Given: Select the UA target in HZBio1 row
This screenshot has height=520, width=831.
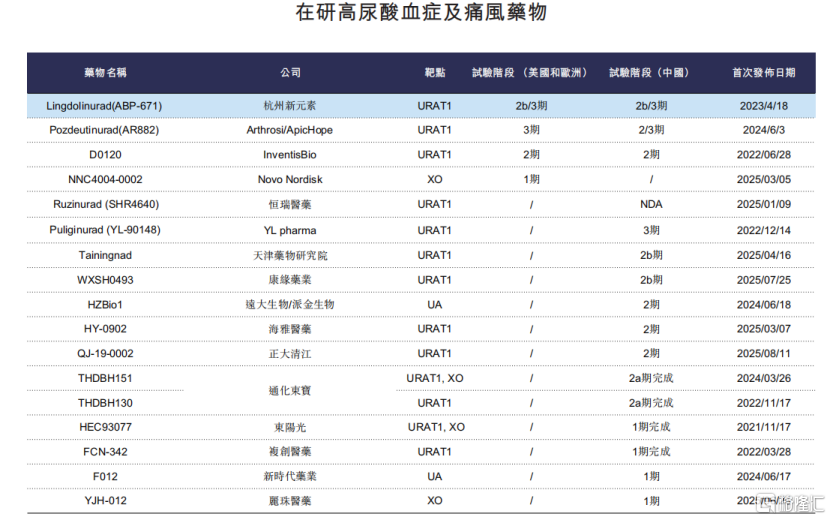Looking at the screenshot, I should click(x=435, y=305).
